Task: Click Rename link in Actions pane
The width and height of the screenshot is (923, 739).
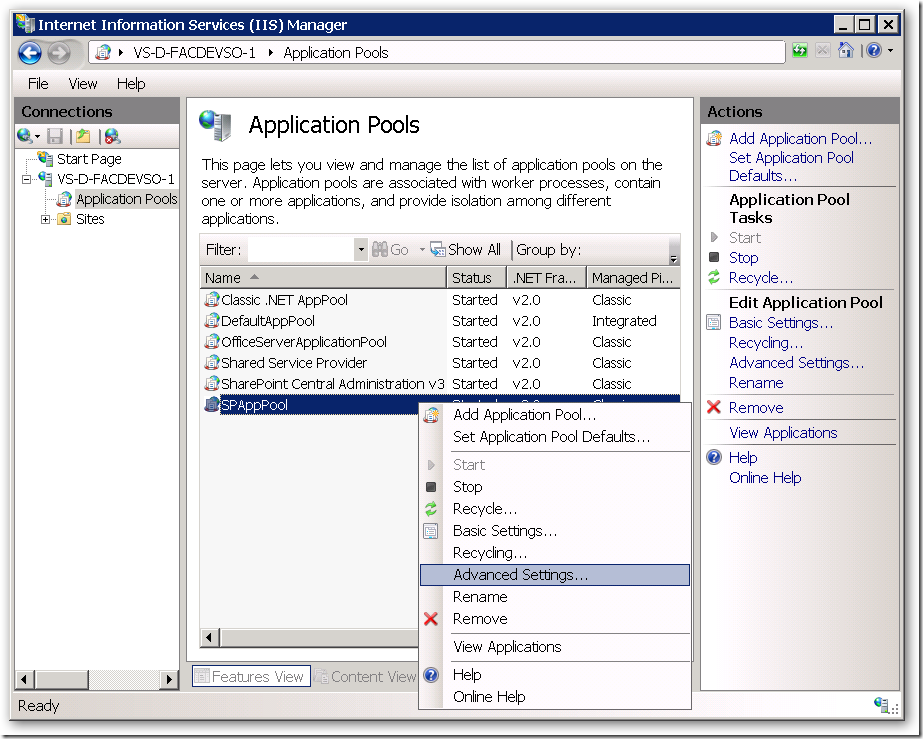Action: tap(756, 383)
